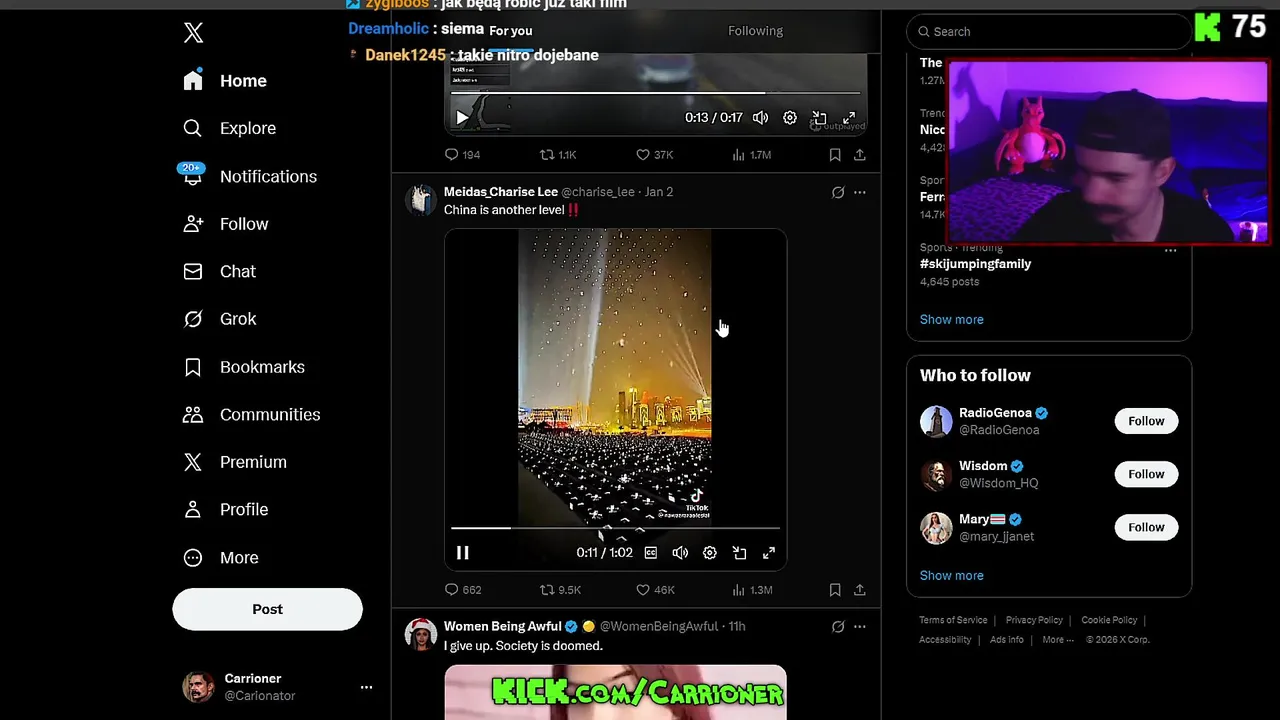Click the Search field
This screenshot has height=720, width=1280.
coord(1048,31)
